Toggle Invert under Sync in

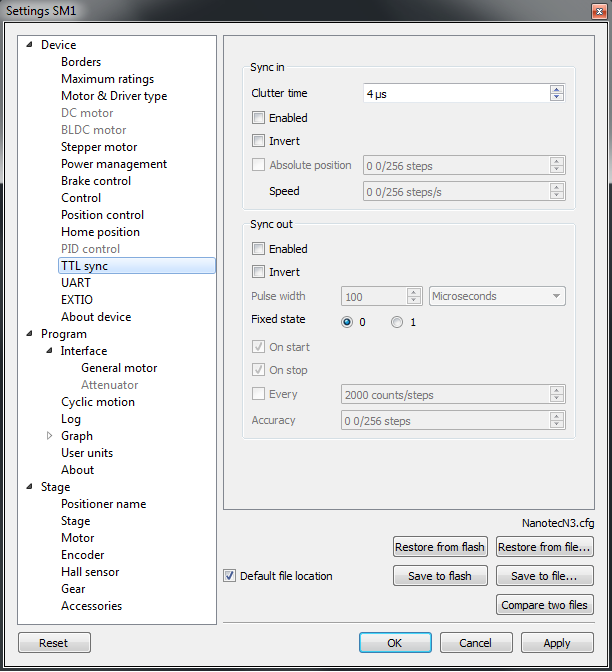(x=259, y=141)
